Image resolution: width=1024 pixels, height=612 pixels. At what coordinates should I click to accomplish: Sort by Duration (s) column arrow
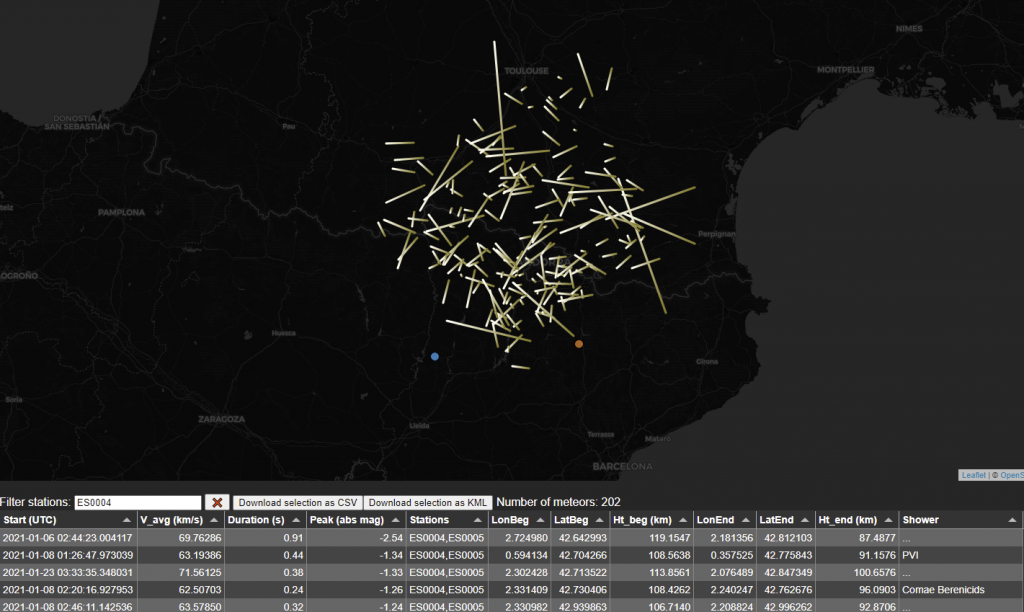click(x=295, y=521)
